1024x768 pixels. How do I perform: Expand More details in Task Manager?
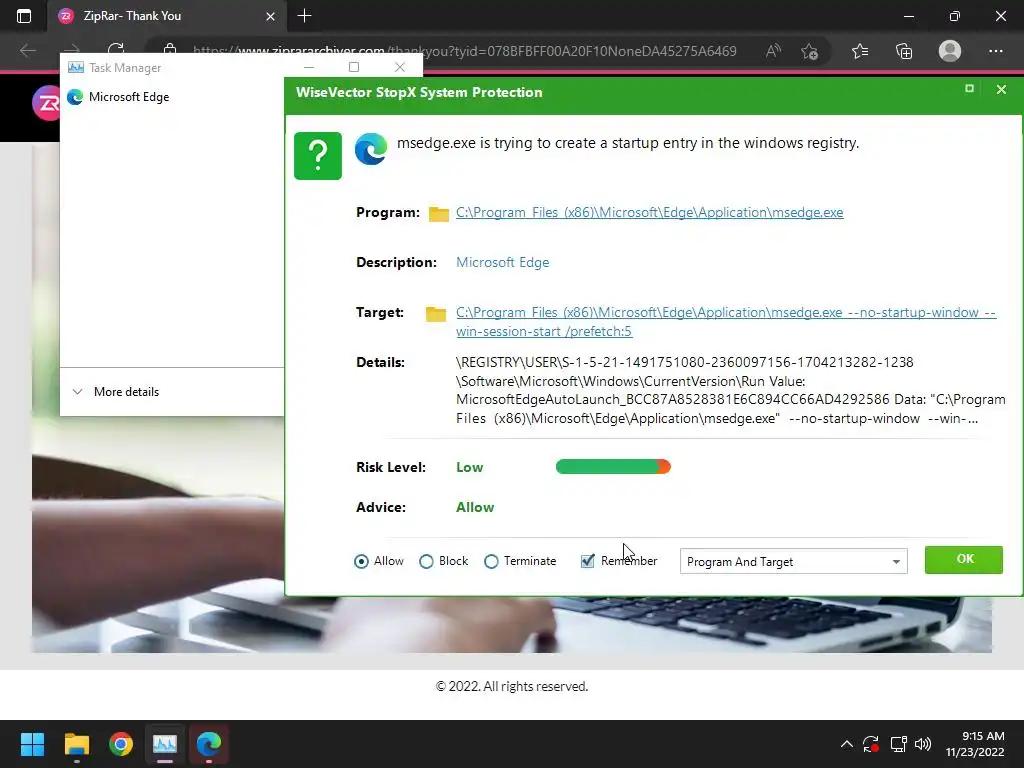116,392
